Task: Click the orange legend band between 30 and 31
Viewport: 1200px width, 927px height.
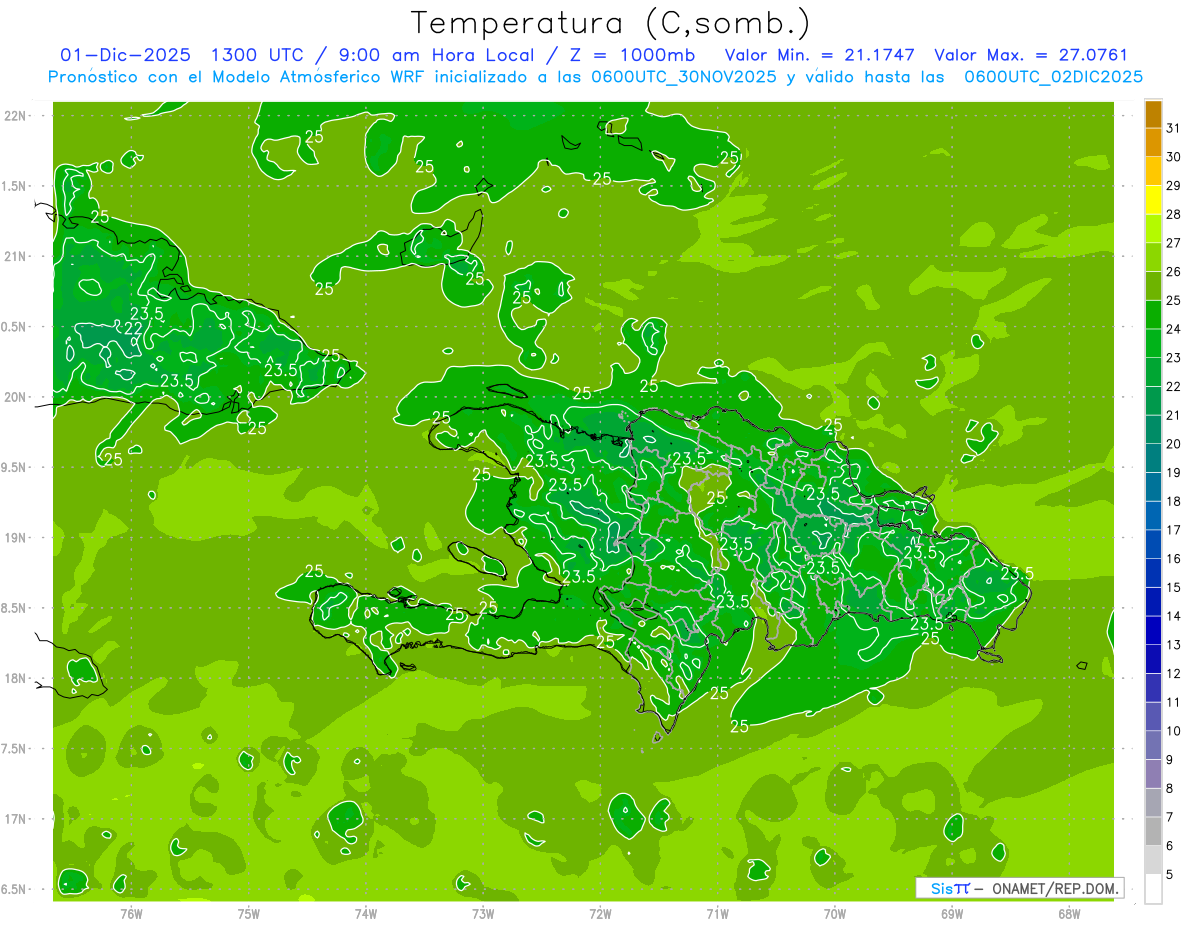Action: 1153,142
